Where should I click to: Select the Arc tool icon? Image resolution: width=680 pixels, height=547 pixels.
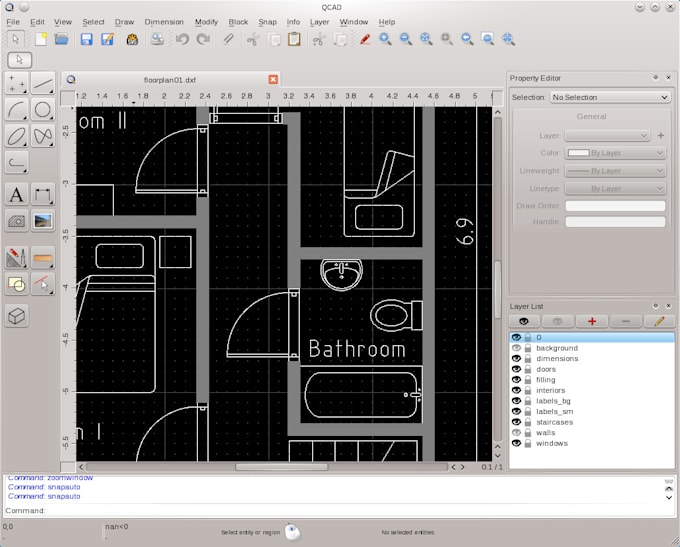tap(17, 110)
